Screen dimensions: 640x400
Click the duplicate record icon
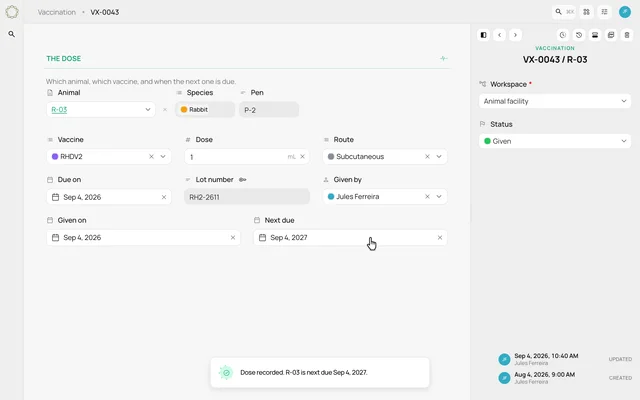(x=611, y=35)
